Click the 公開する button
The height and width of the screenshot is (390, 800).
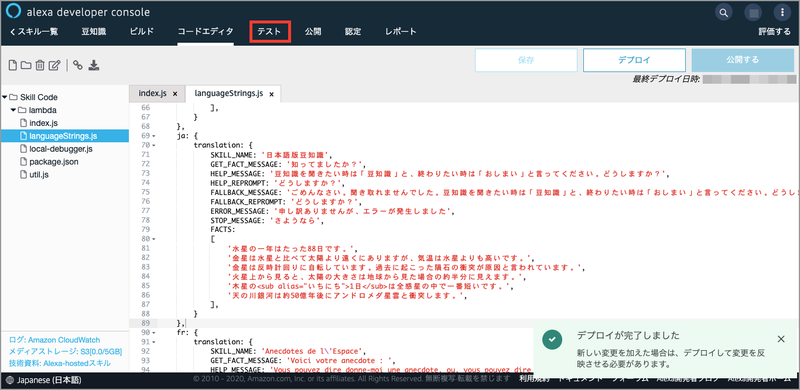[x=742, y=60]
